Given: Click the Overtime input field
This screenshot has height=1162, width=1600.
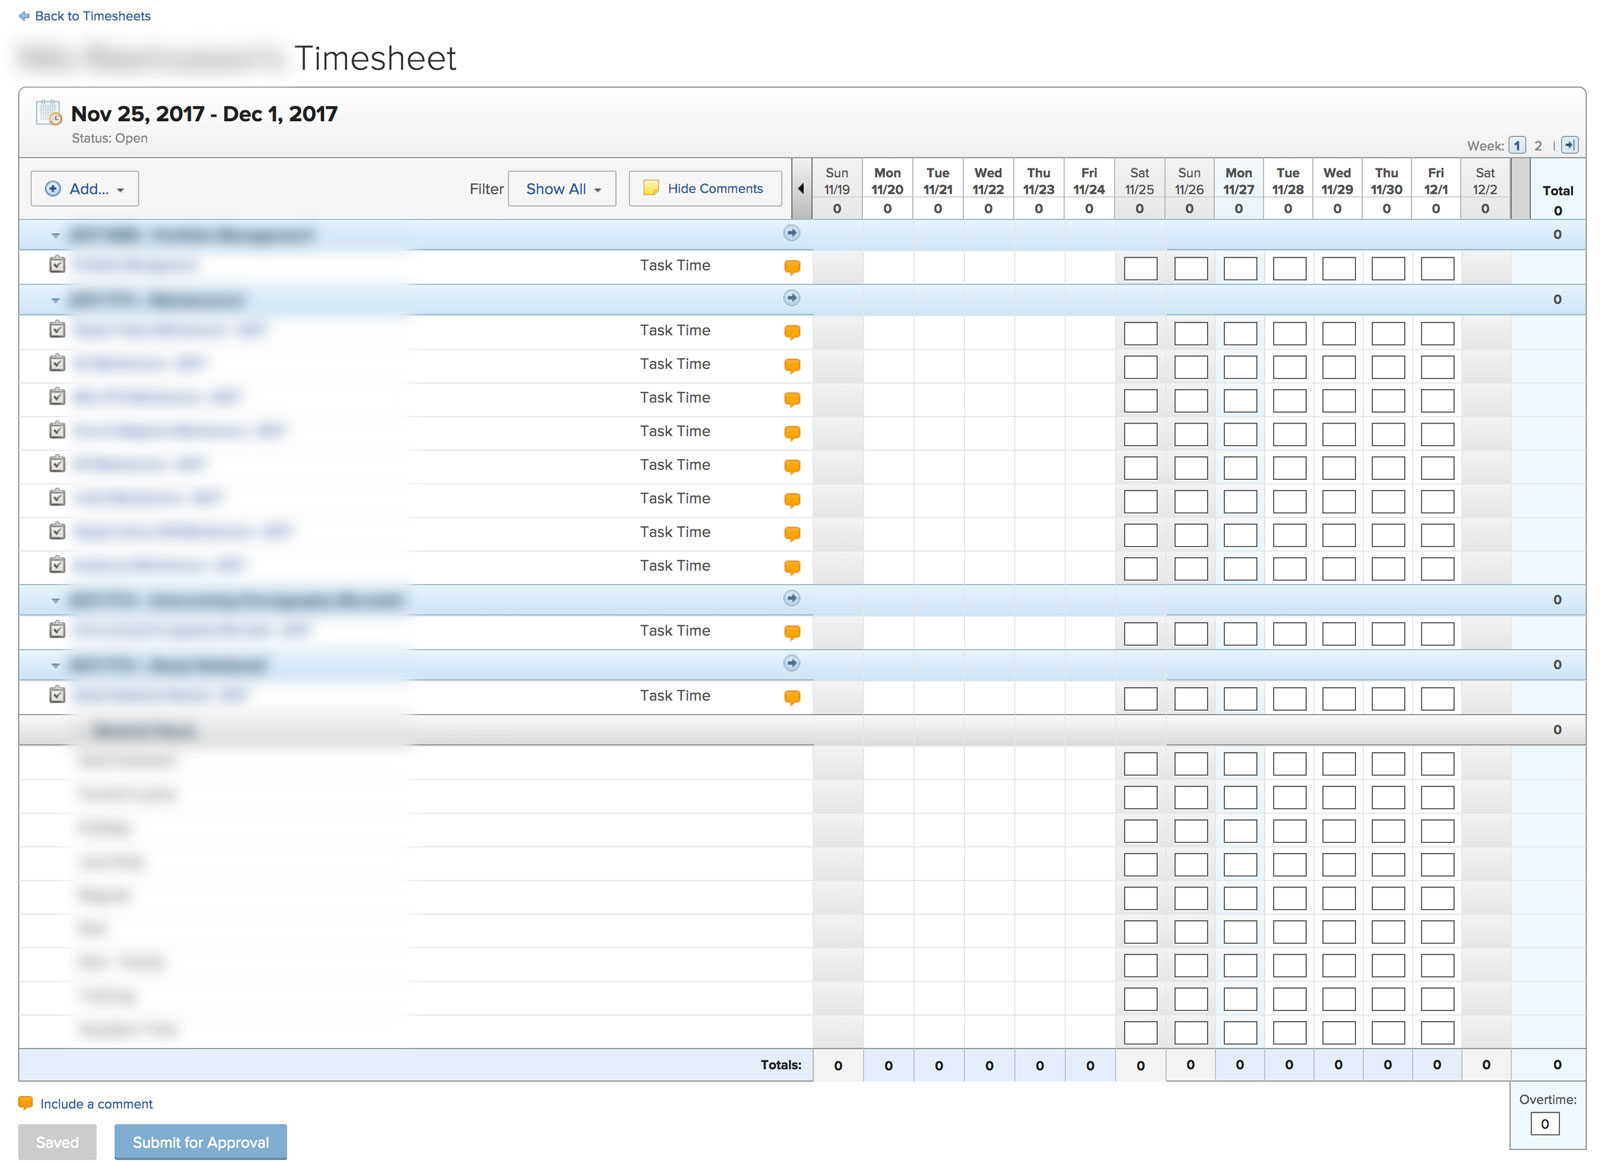Looking at the screenshot, I should (1543, 1123).
